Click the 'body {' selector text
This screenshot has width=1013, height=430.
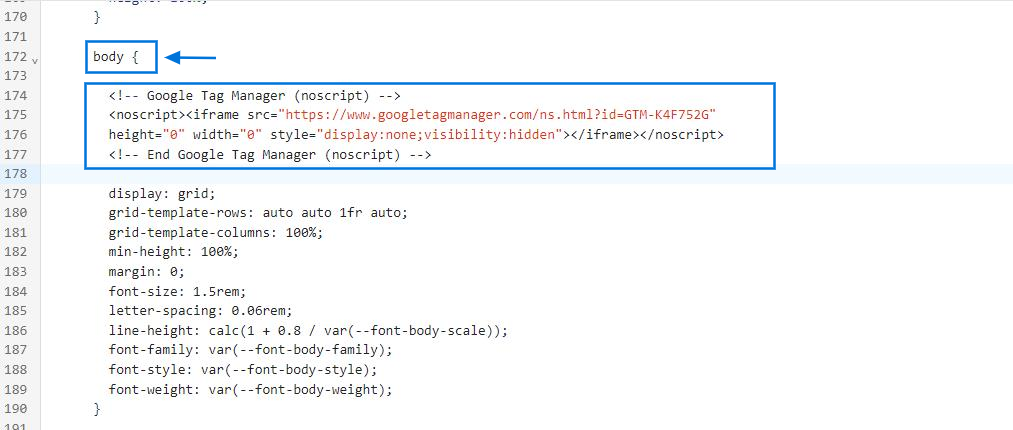click(116, 57)
